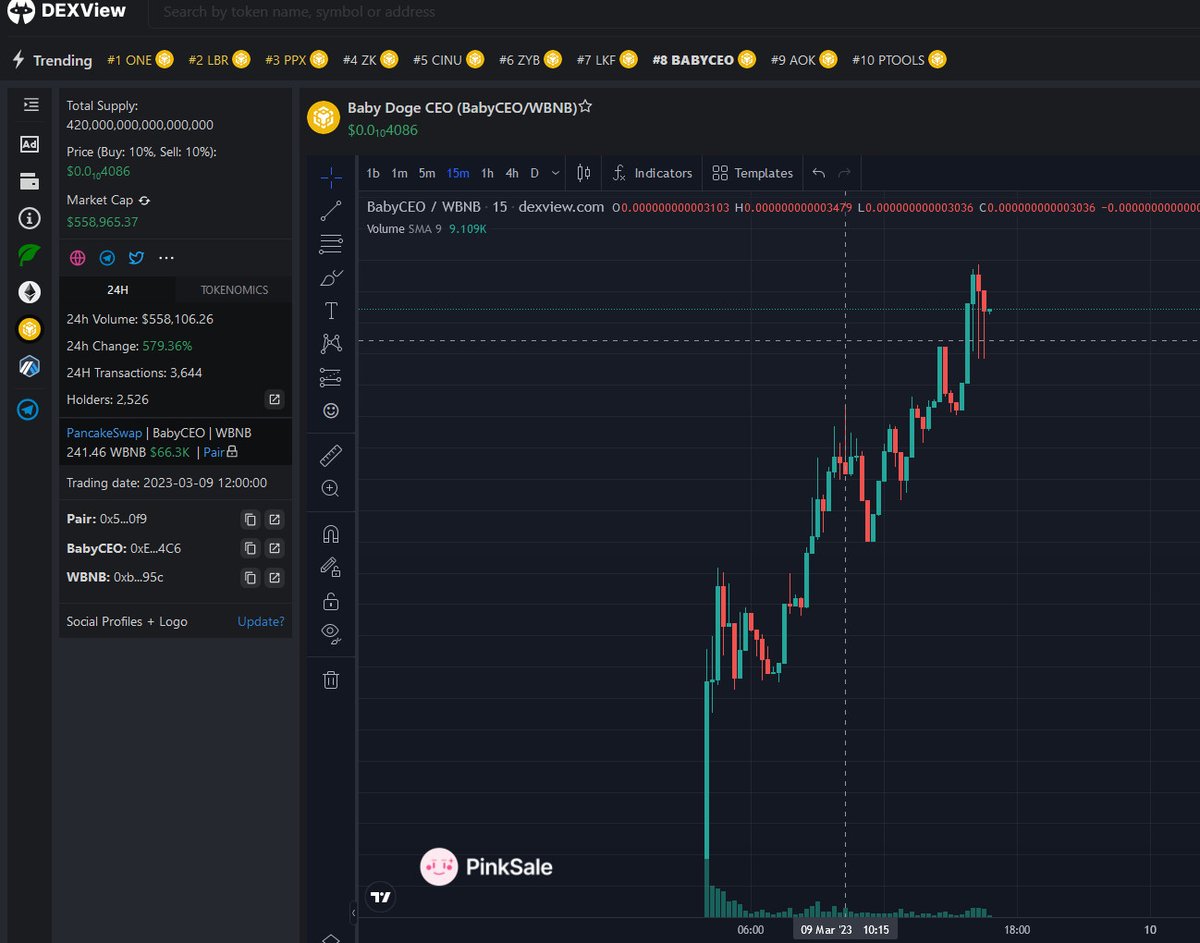Screen dimensions: 1200x943
Task: Select the 1b chart interval
Action: (x=373, y=173)
